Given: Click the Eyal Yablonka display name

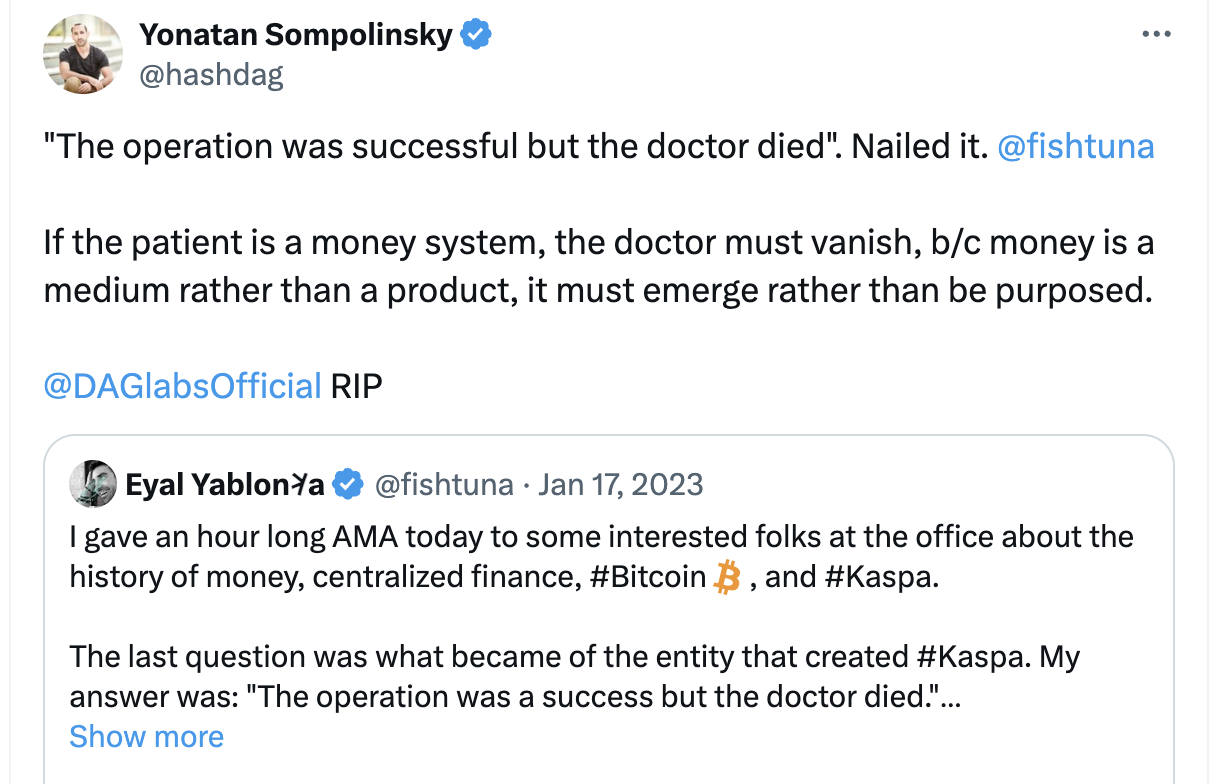Looking at the screenshot, I should pyautogui.click(x=225, y=485).
